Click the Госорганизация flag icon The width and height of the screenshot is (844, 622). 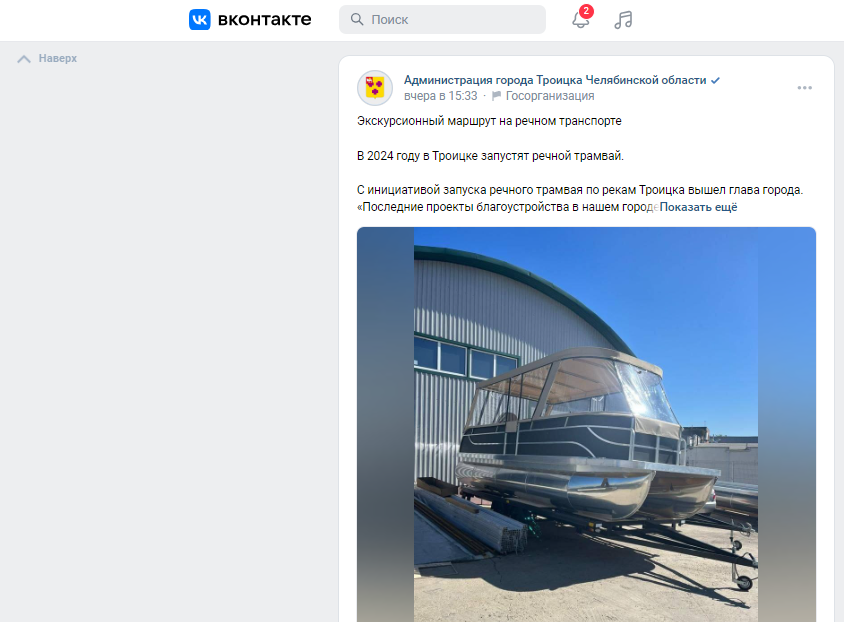click(x=496, y=96)
